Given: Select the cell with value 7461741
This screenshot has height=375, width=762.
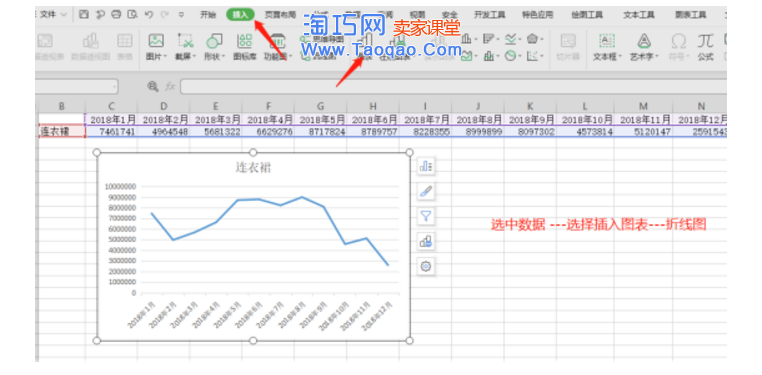Looking at the screenshot, I should (111, 132).
